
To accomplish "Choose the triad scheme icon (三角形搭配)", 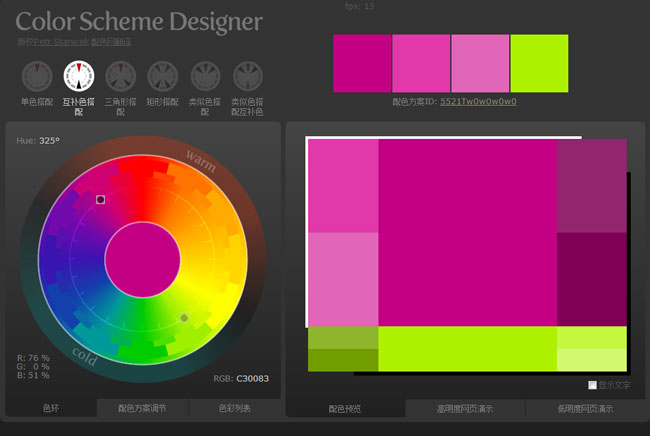I will (x=120, y=76).
